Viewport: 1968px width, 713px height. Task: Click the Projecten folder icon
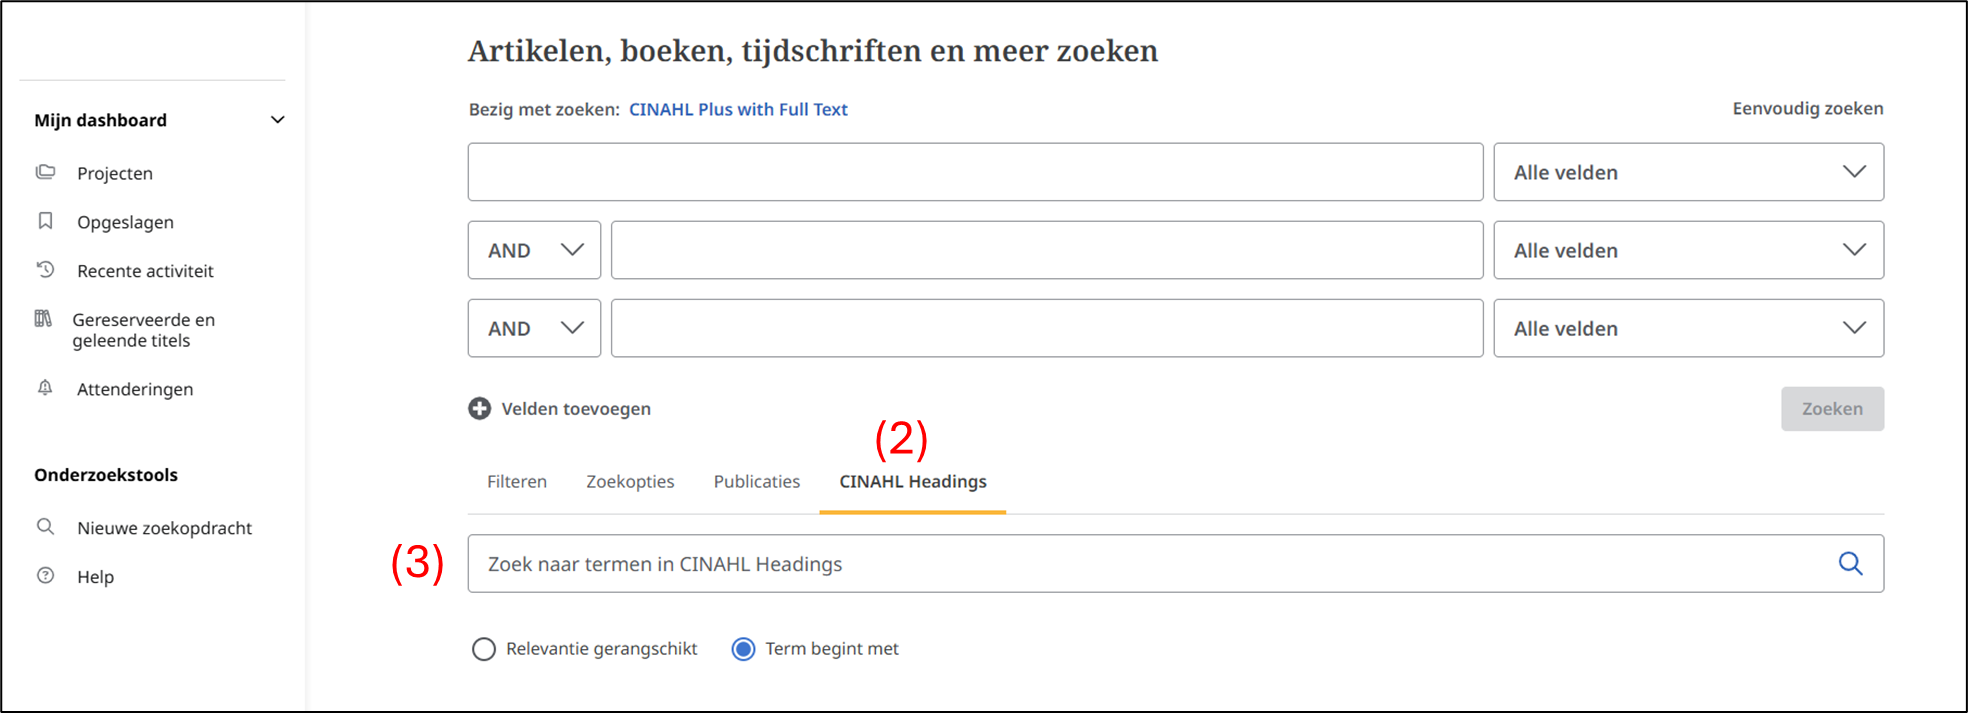coord(45,172)
